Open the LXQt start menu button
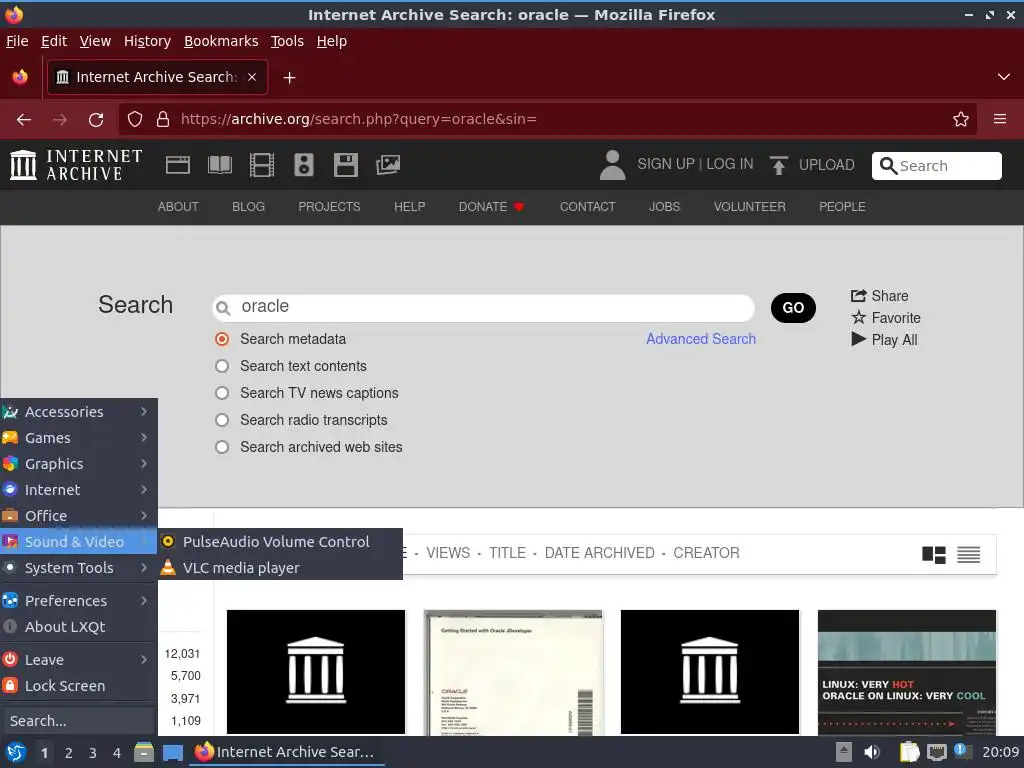 coord(16,752)
